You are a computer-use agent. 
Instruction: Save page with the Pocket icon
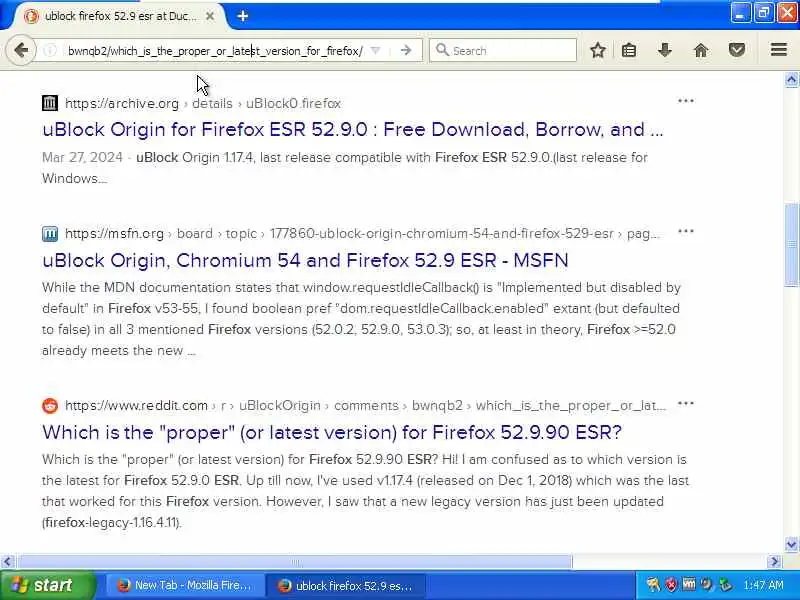(x=737, y=50)
